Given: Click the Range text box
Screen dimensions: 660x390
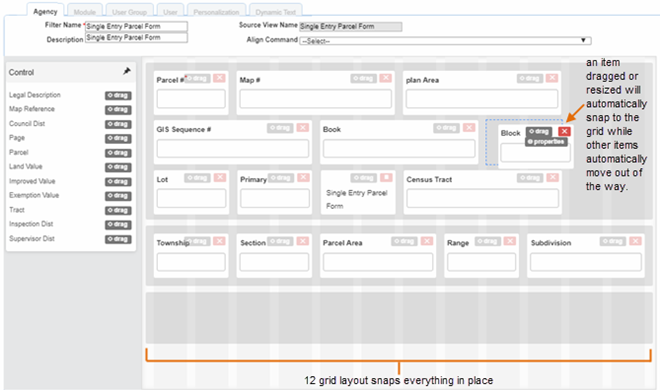Looking at the screenshot, I should coord(482,262).
